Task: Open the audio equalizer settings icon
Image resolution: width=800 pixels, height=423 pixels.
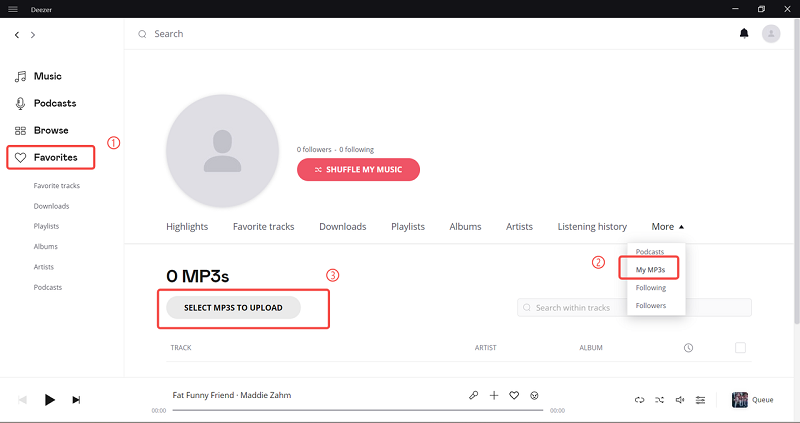Action: pyautogui.click(x=701, y=400)
